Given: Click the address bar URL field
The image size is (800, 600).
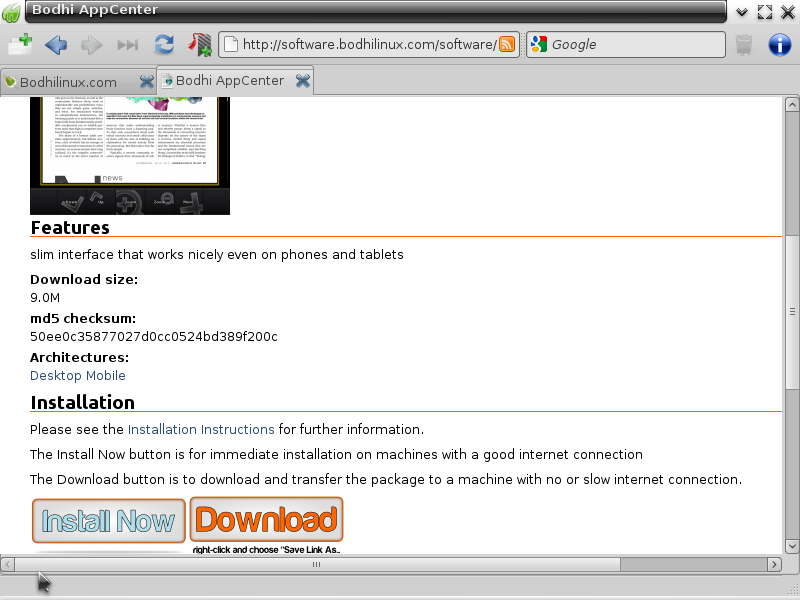Looking at the screenshot, I should click(x=369, y=44).
